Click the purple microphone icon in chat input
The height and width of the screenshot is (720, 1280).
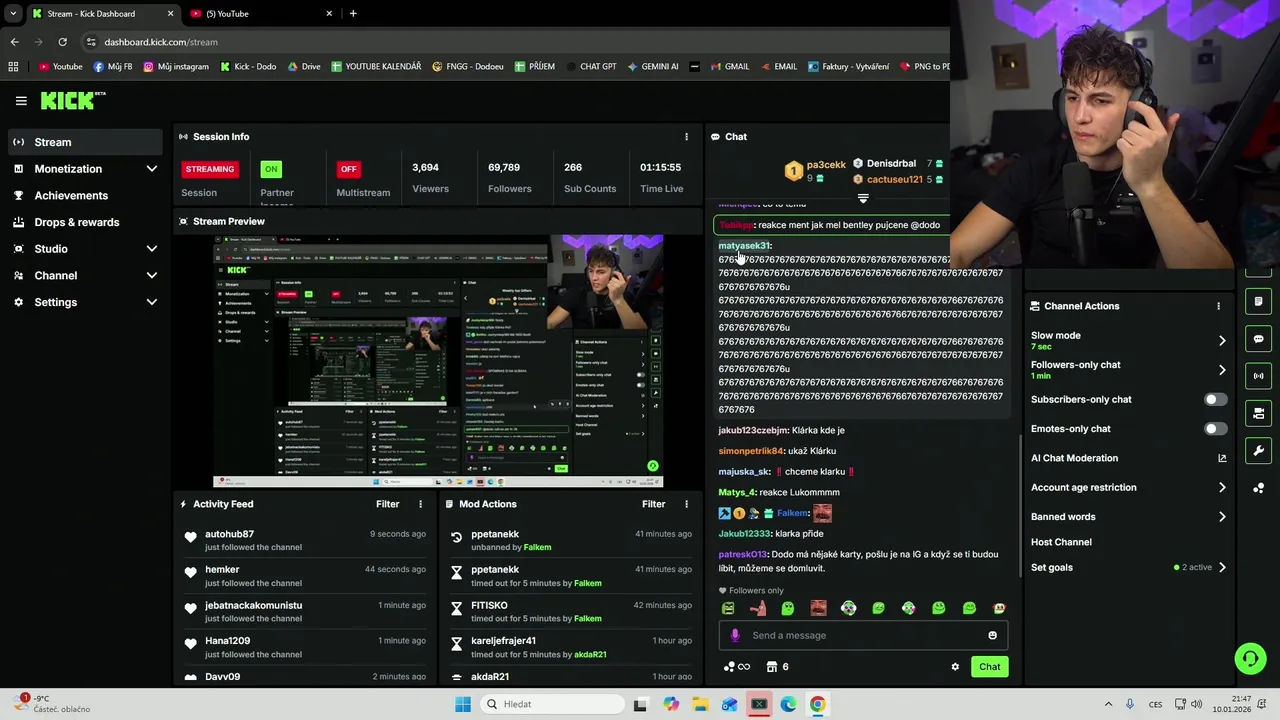pos(735,635)
